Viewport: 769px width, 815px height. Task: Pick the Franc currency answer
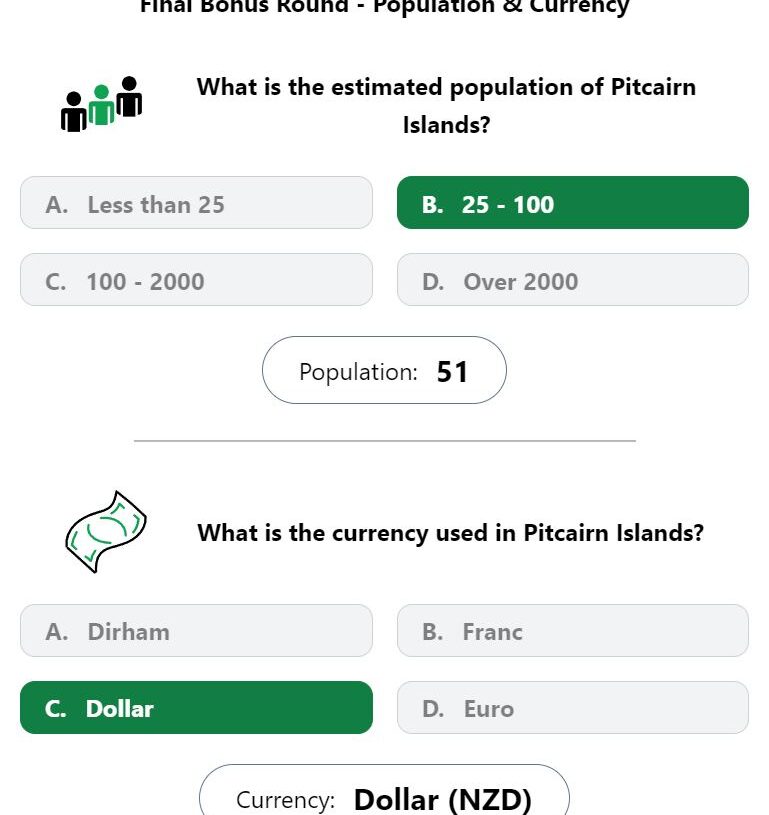tap(572, 630)
